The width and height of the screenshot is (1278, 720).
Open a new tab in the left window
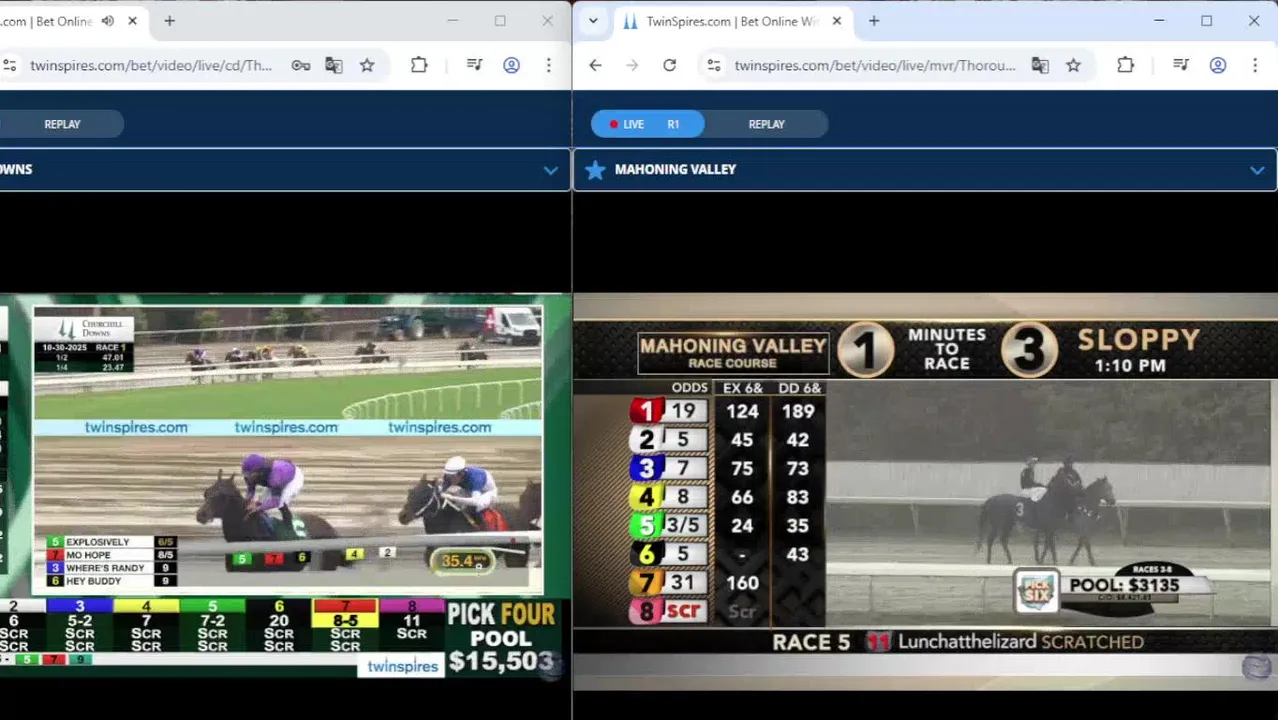pyautogui.click(x=169, y=21)
